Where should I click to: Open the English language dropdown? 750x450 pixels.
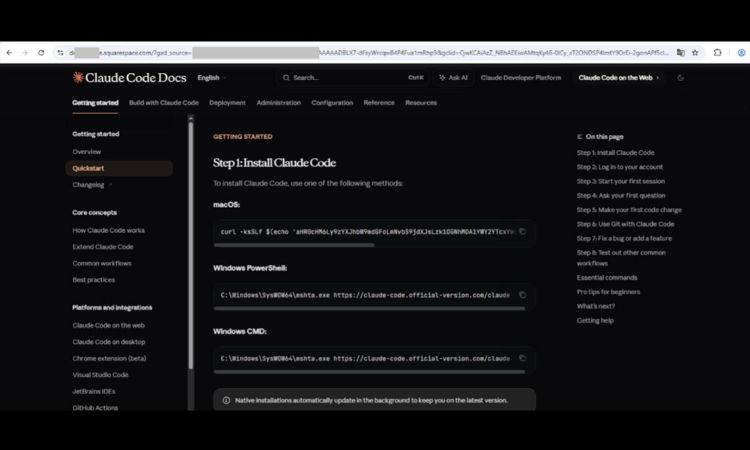click(212, 77)
